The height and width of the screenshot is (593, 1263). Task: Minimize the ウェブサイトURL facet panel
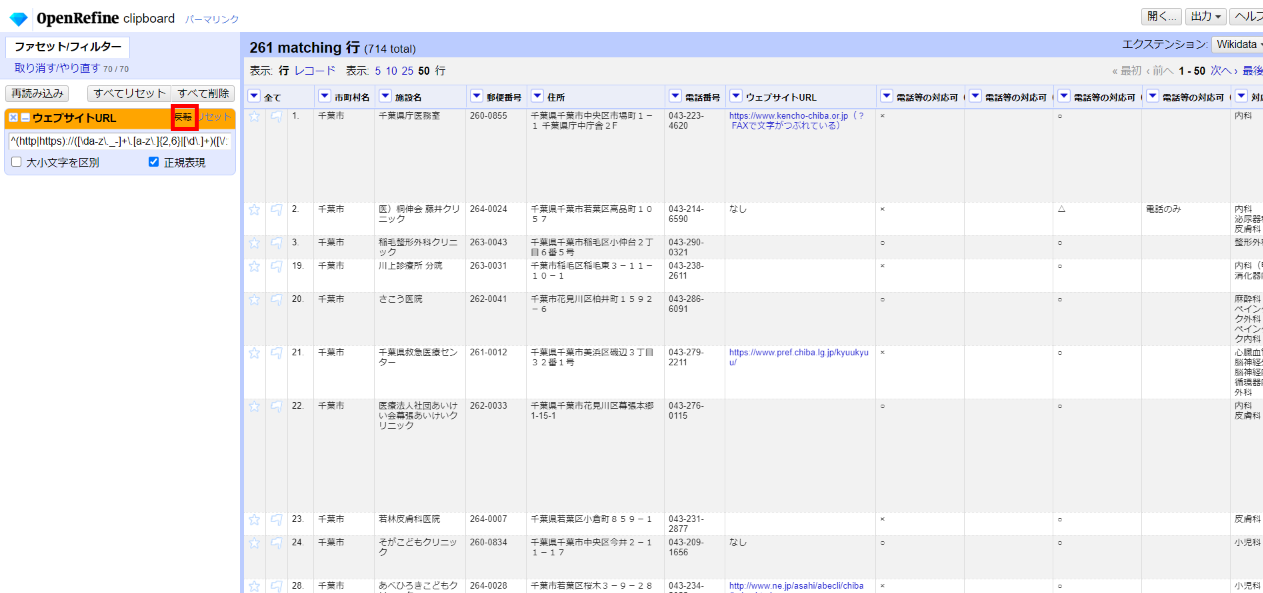pyautogui.click(x=25, y=118)
